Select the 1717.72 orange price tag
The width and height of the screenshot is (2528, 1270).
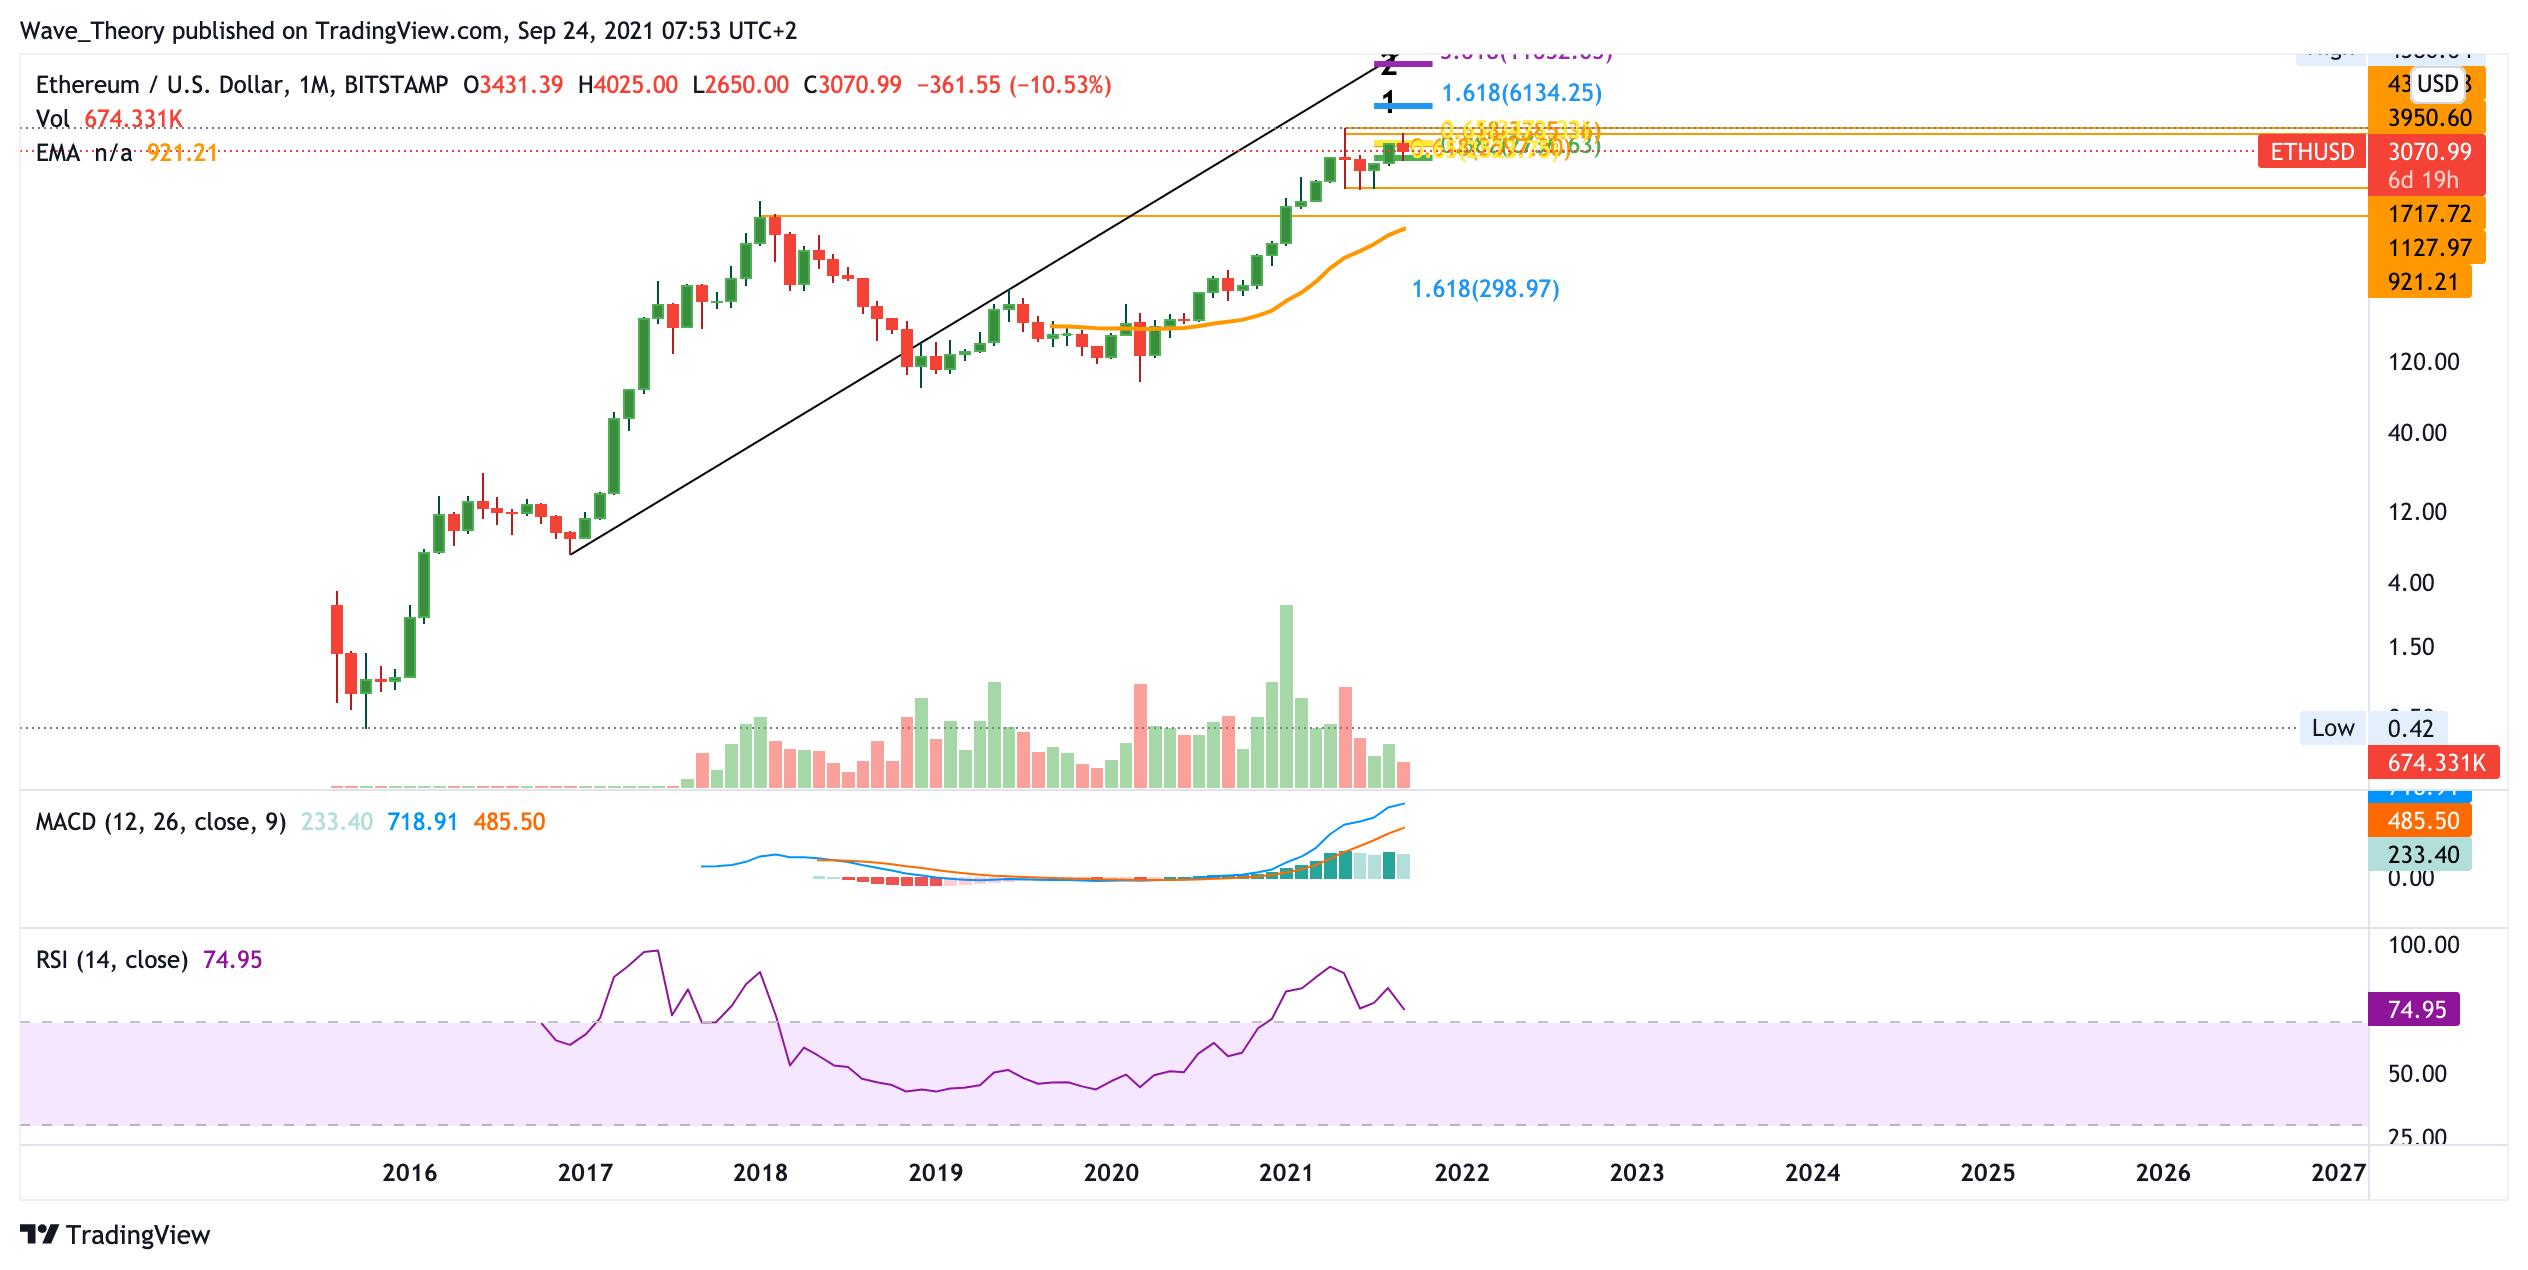click(2428, 214)
